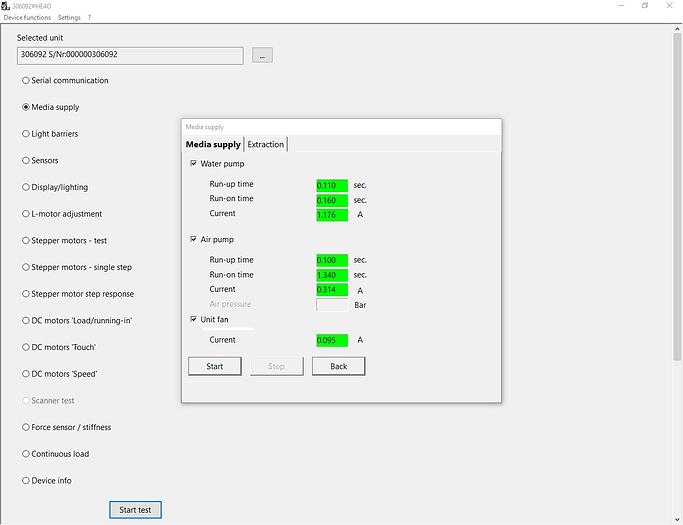Click the browse '...' button for unit
Image resolution: width=683 pixels, height=525 pixels.
[262, 56]
